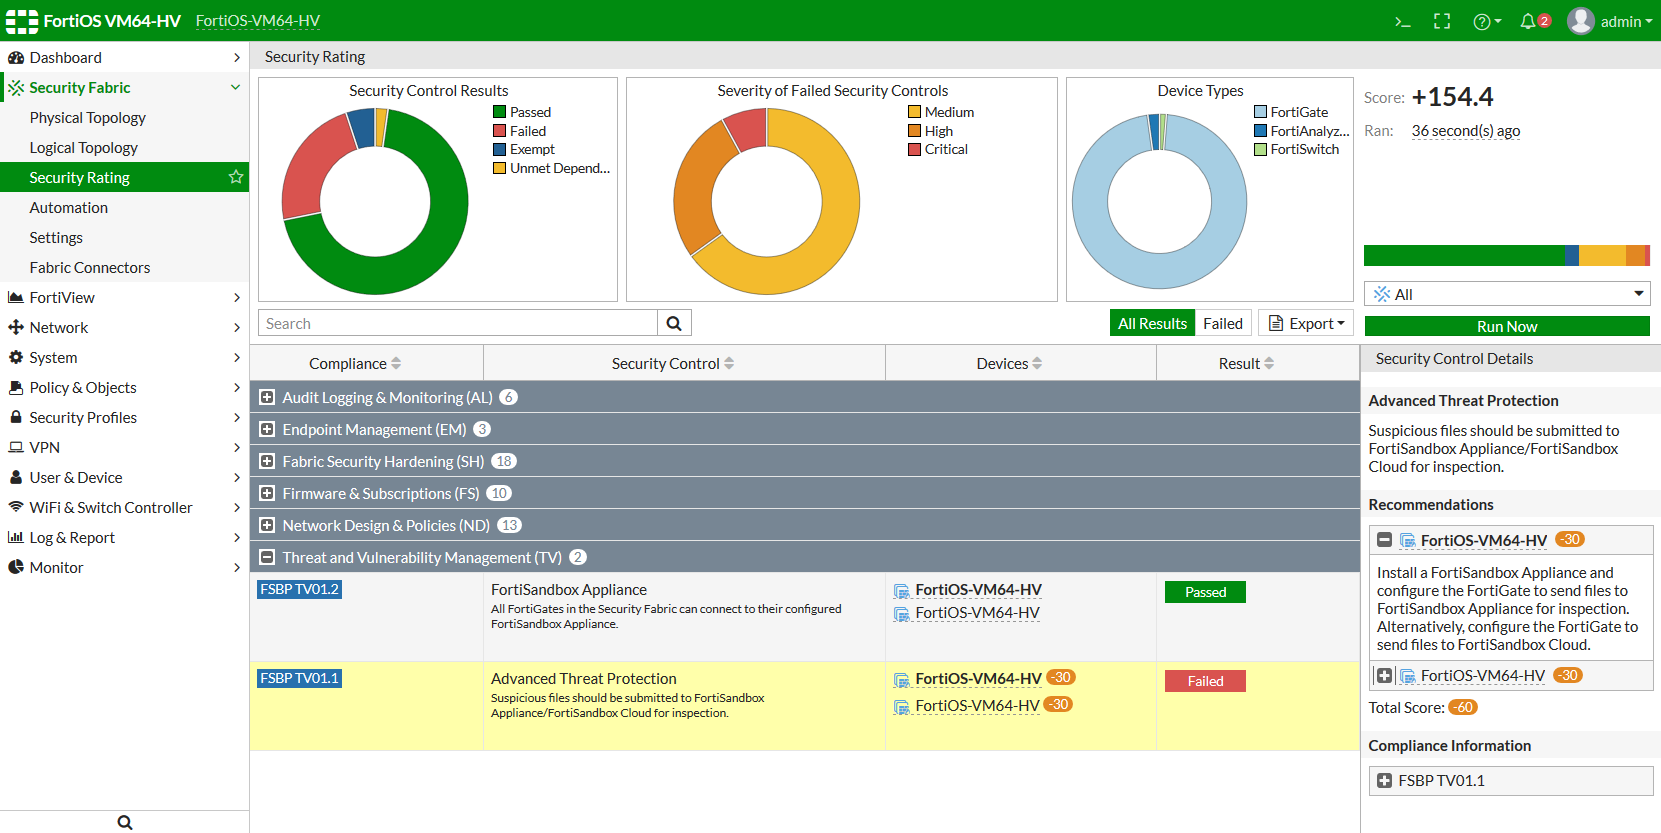Click the Dashboard gauge icon
The image size is (1661, 833).
[x=16, y=58]
